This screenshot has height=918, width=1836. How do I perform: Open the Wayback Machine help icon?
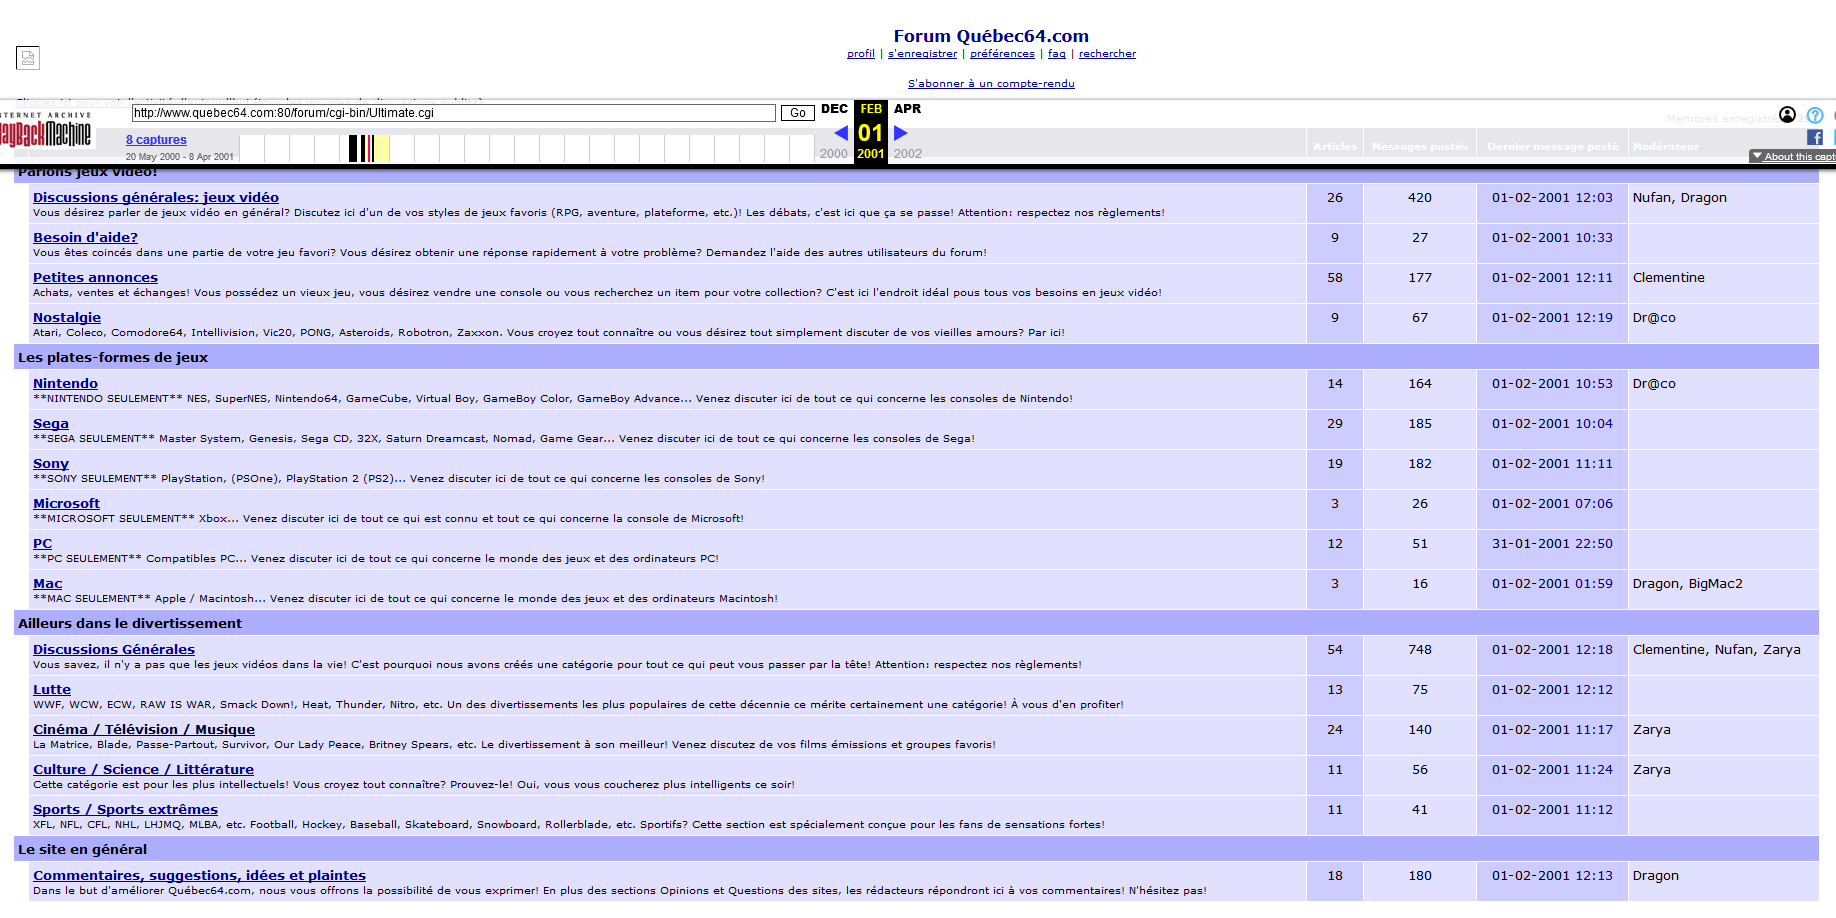(x=1815, y=115)
